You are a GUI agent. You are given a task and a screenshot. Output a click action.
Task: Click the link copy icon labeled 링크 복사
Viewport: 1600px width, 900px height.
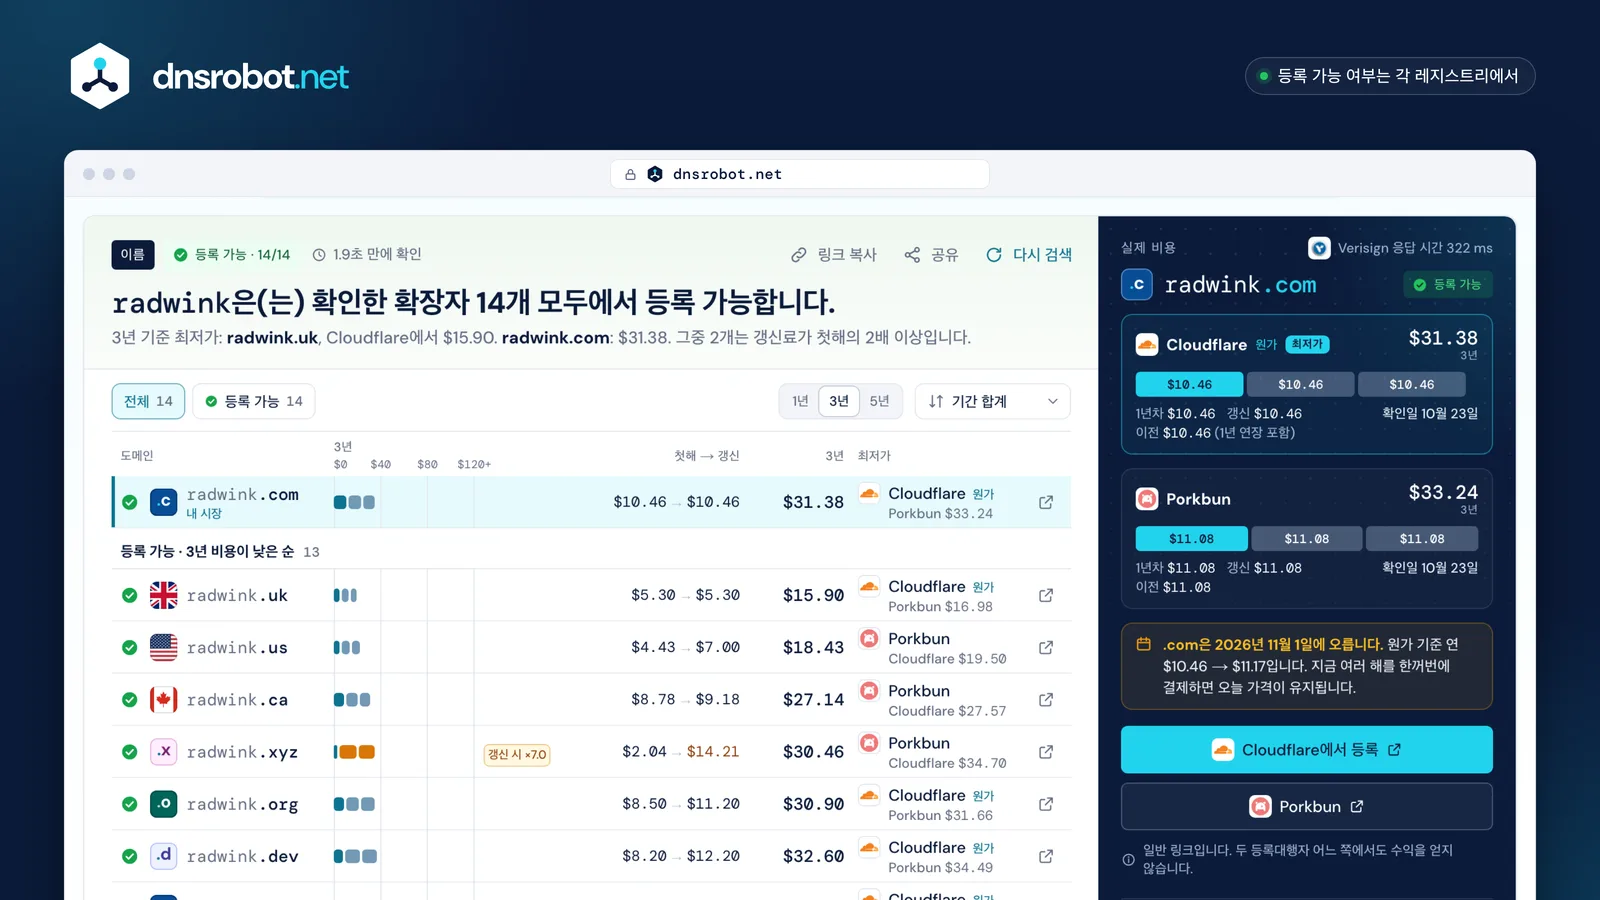point(799,255)
